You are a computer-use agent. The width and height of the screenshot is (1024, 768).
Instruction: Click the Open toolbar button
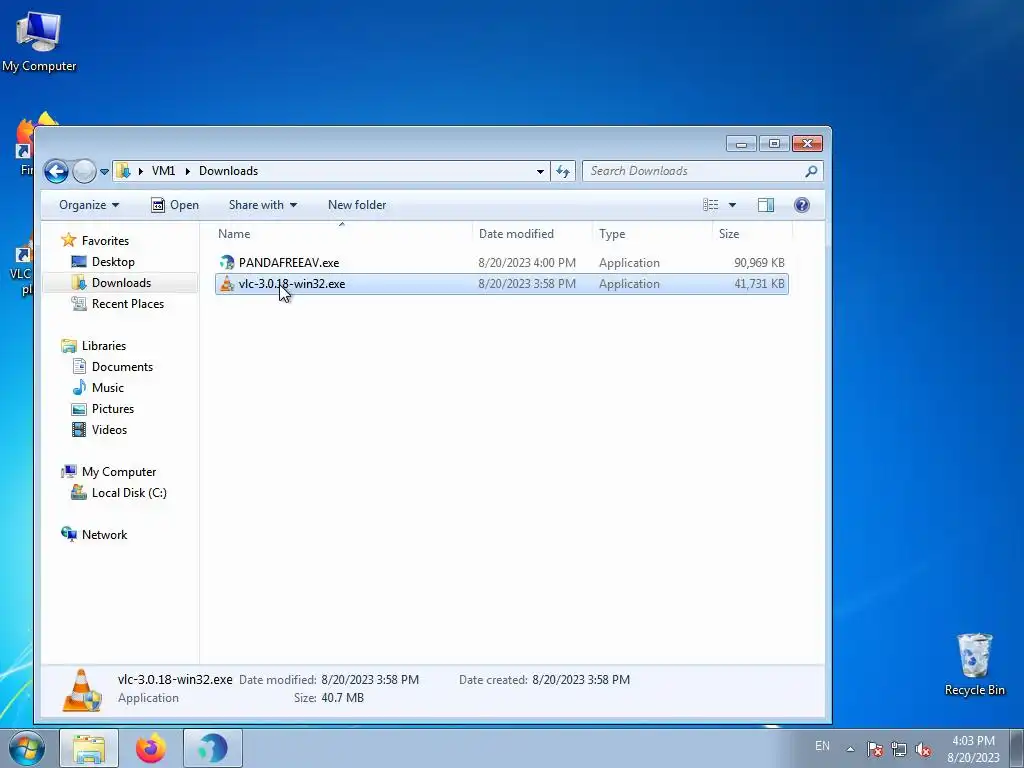pos(175,205)
